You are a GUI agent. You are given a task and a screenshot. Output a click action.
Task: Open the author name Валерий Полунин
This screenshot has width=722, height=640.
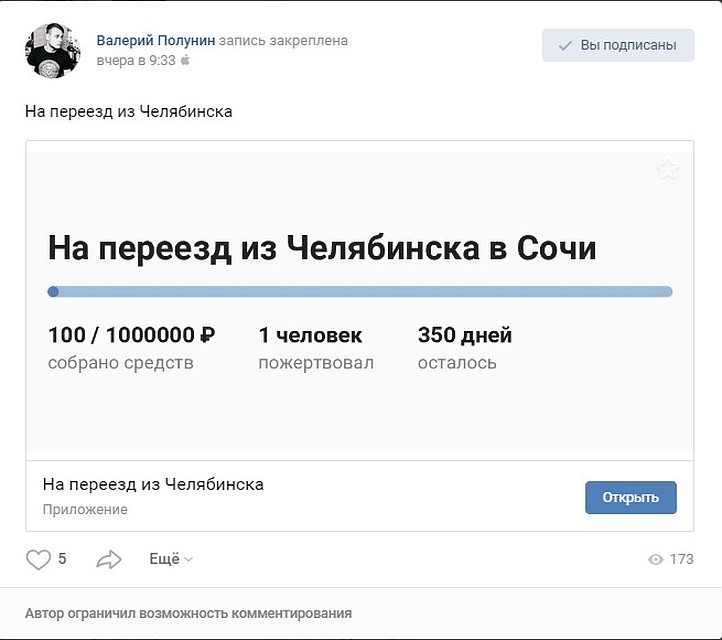(154, 41)
